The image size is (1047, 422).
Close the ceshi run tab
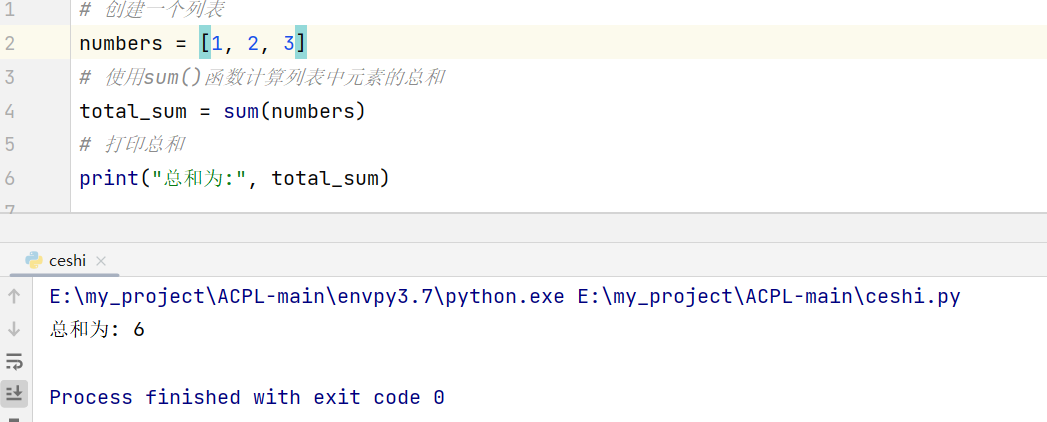pyautogui.click(x=102, y=260)
